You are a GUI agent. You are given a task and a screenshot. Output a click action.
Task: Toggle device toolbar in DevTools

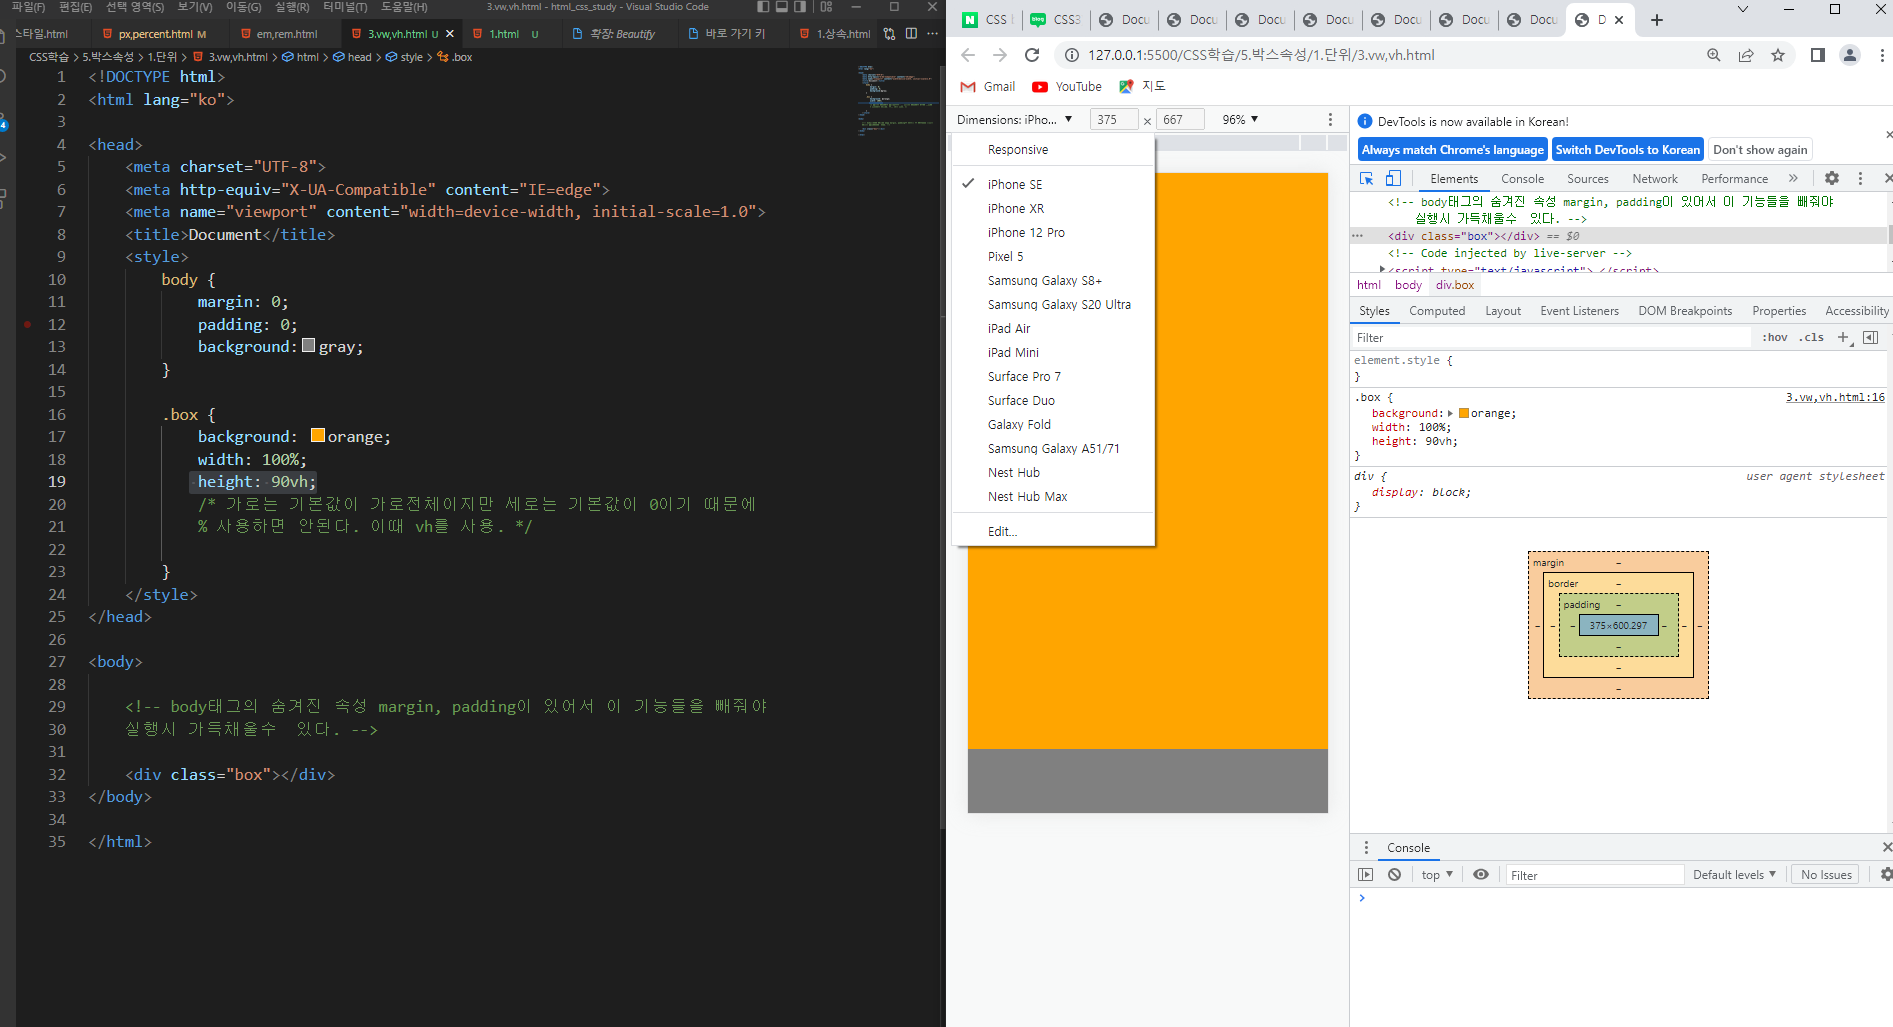1393,178
